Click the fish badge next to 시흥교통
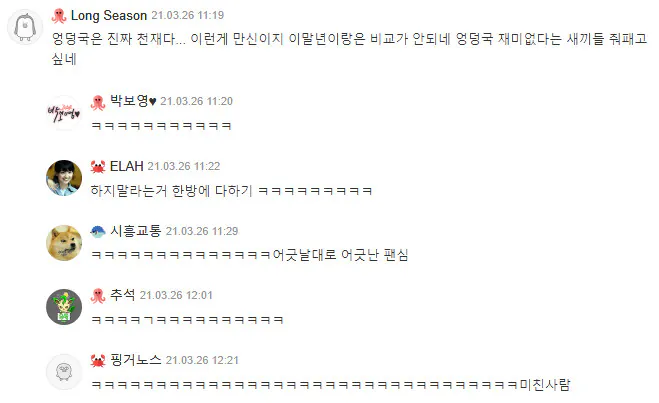Viewport: 659px width, 403px height. click(x=98, y=232)
